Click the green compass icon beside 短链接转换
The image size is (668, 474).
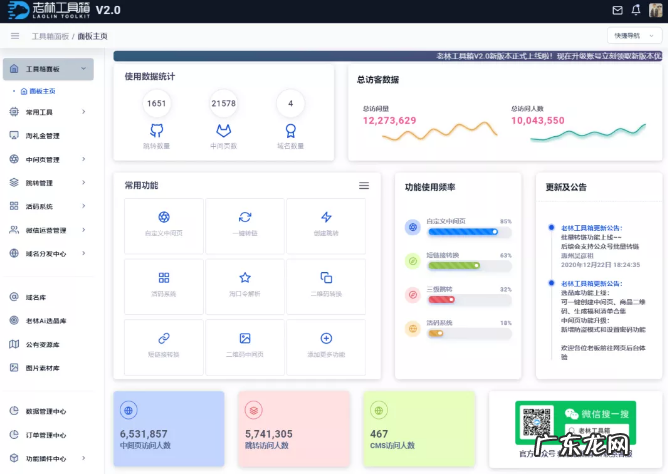[x=412, y=261]
